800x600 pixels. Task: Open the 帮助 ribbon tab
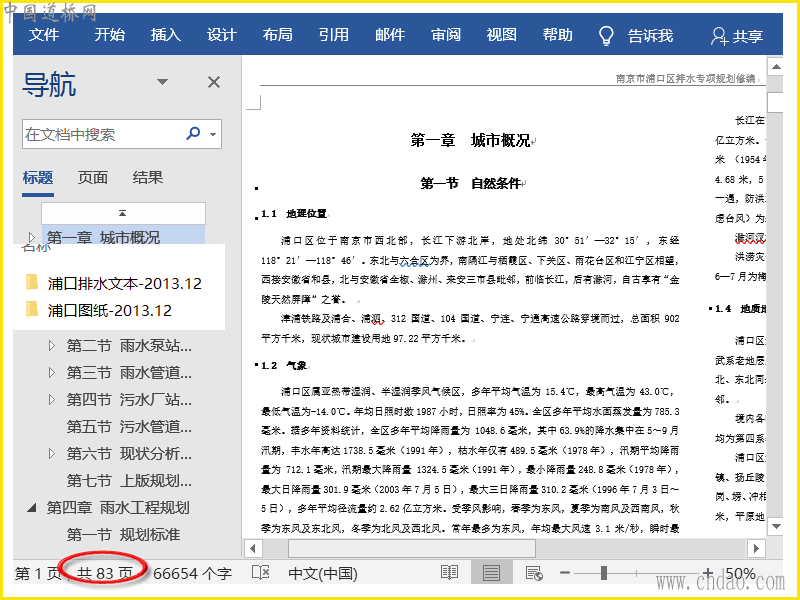(x=558, y=35)
